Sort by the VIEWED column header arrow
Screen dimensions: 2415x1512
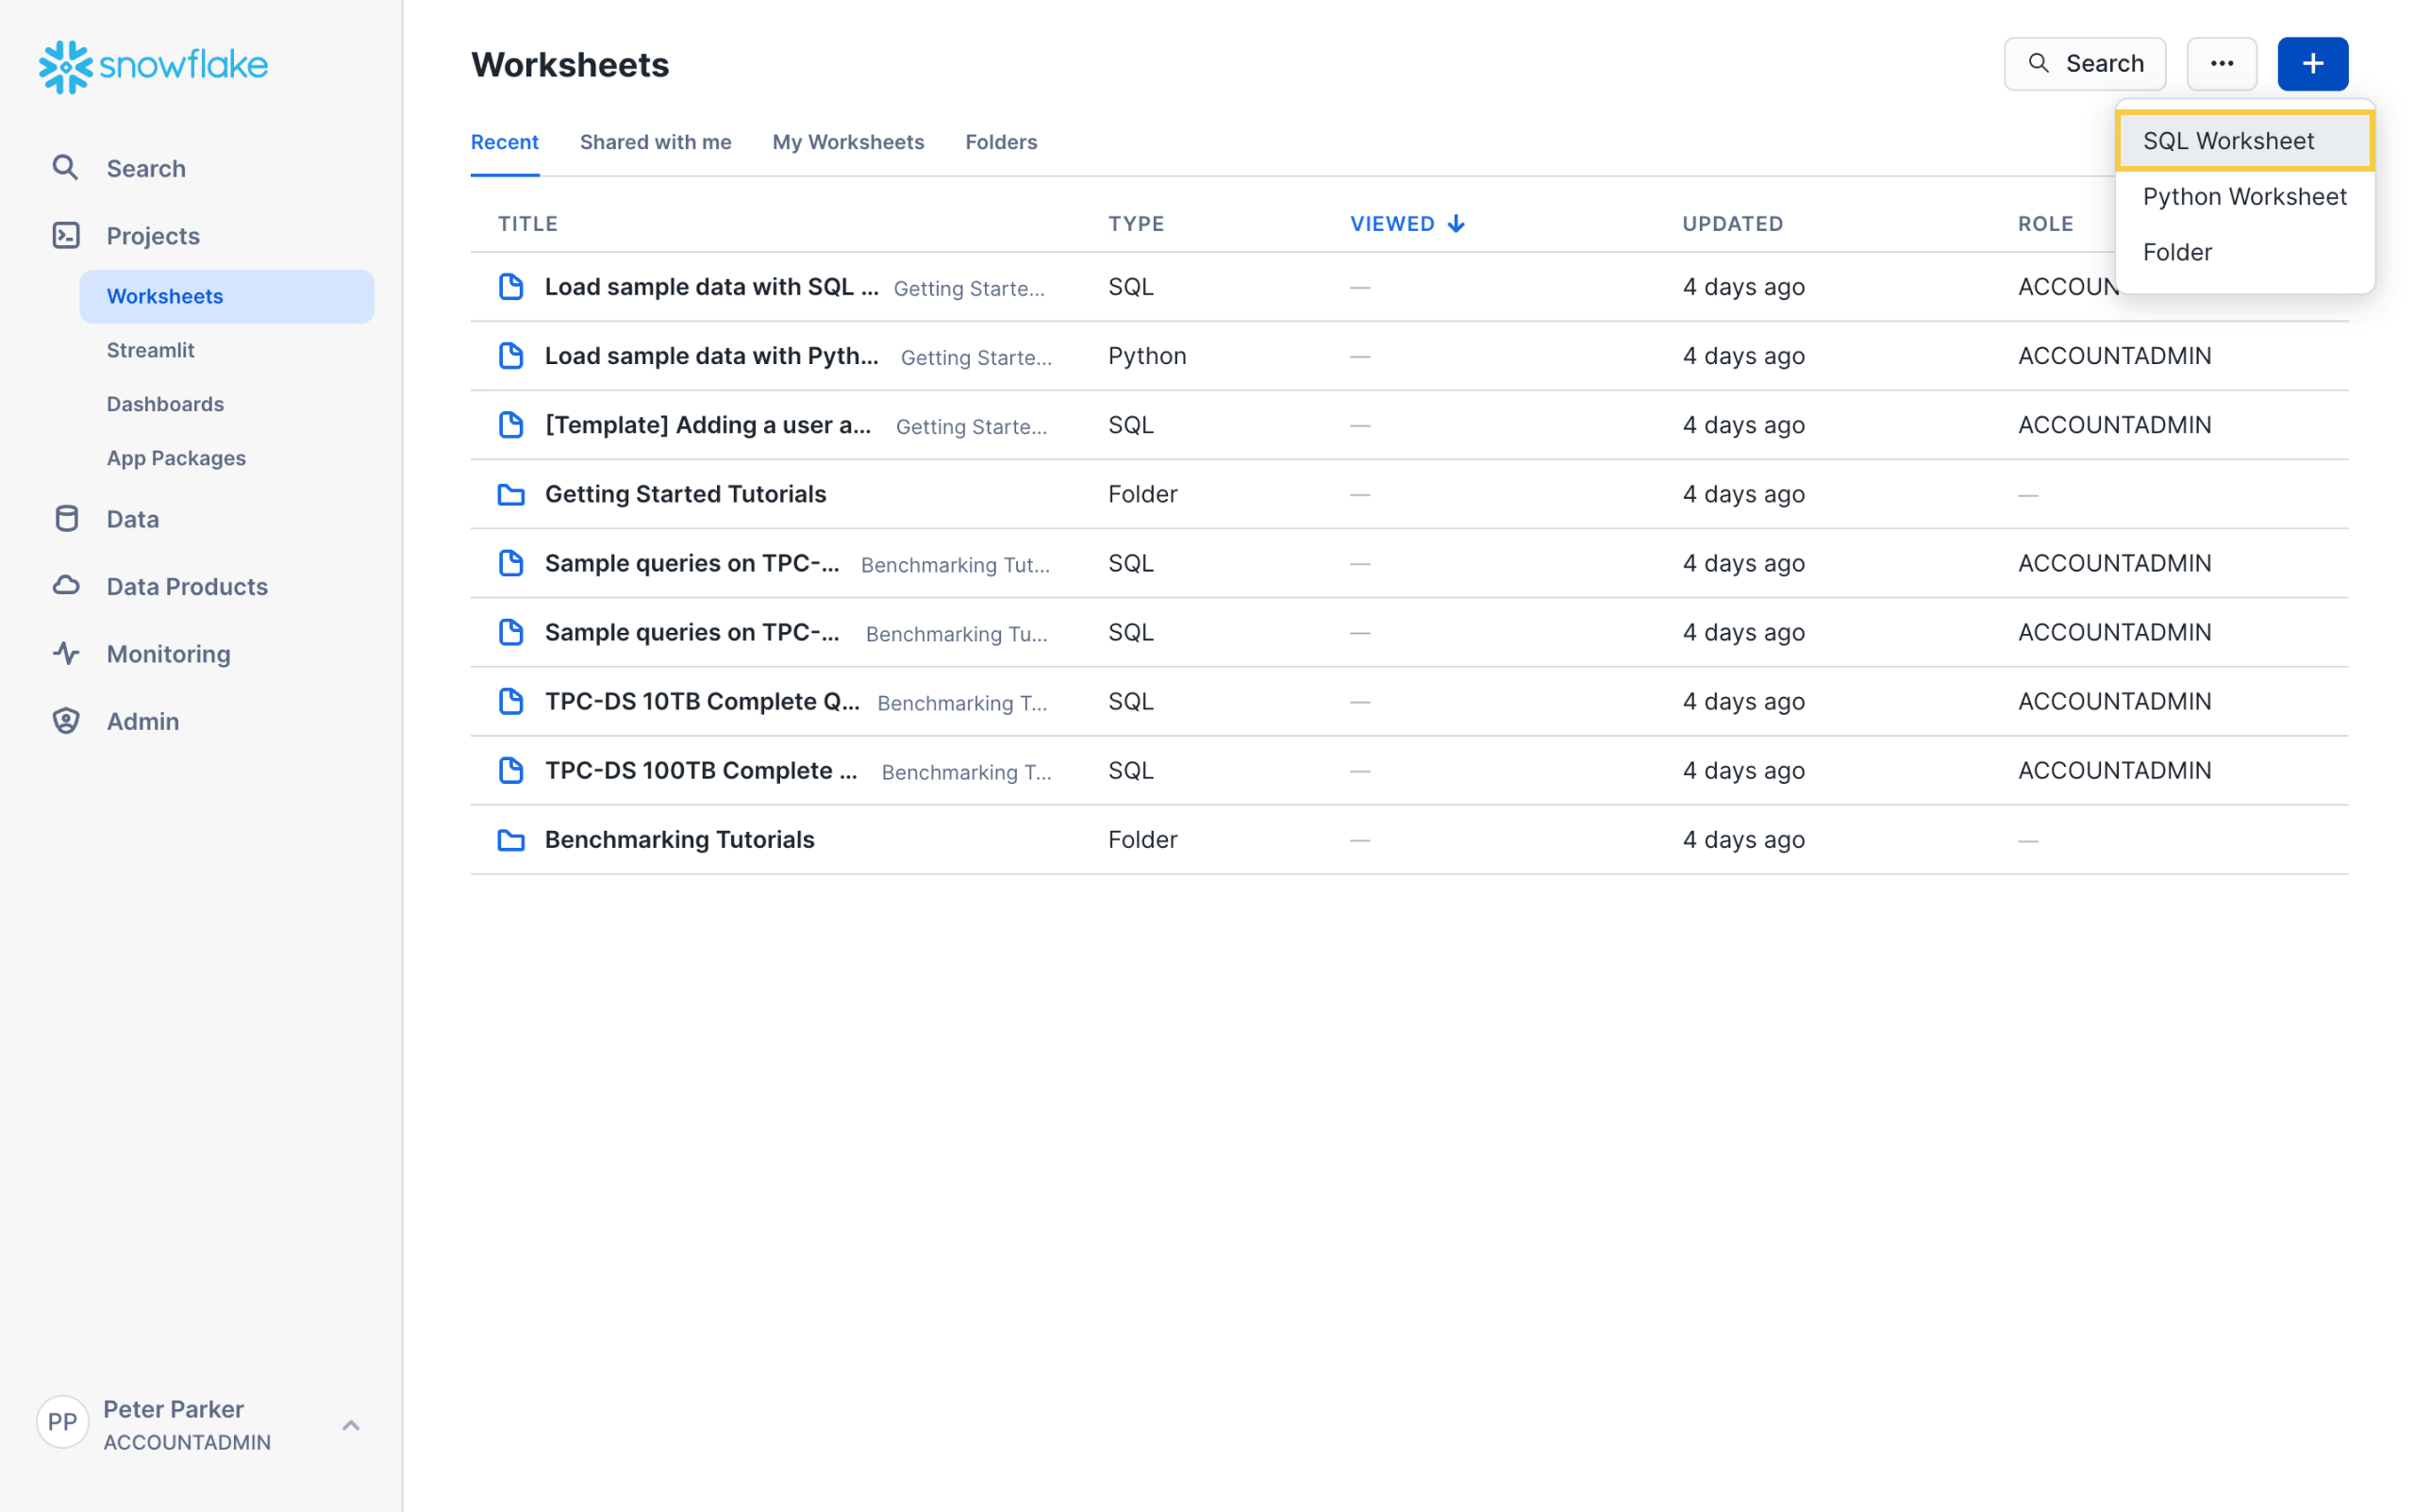[x=1456, y=224]
